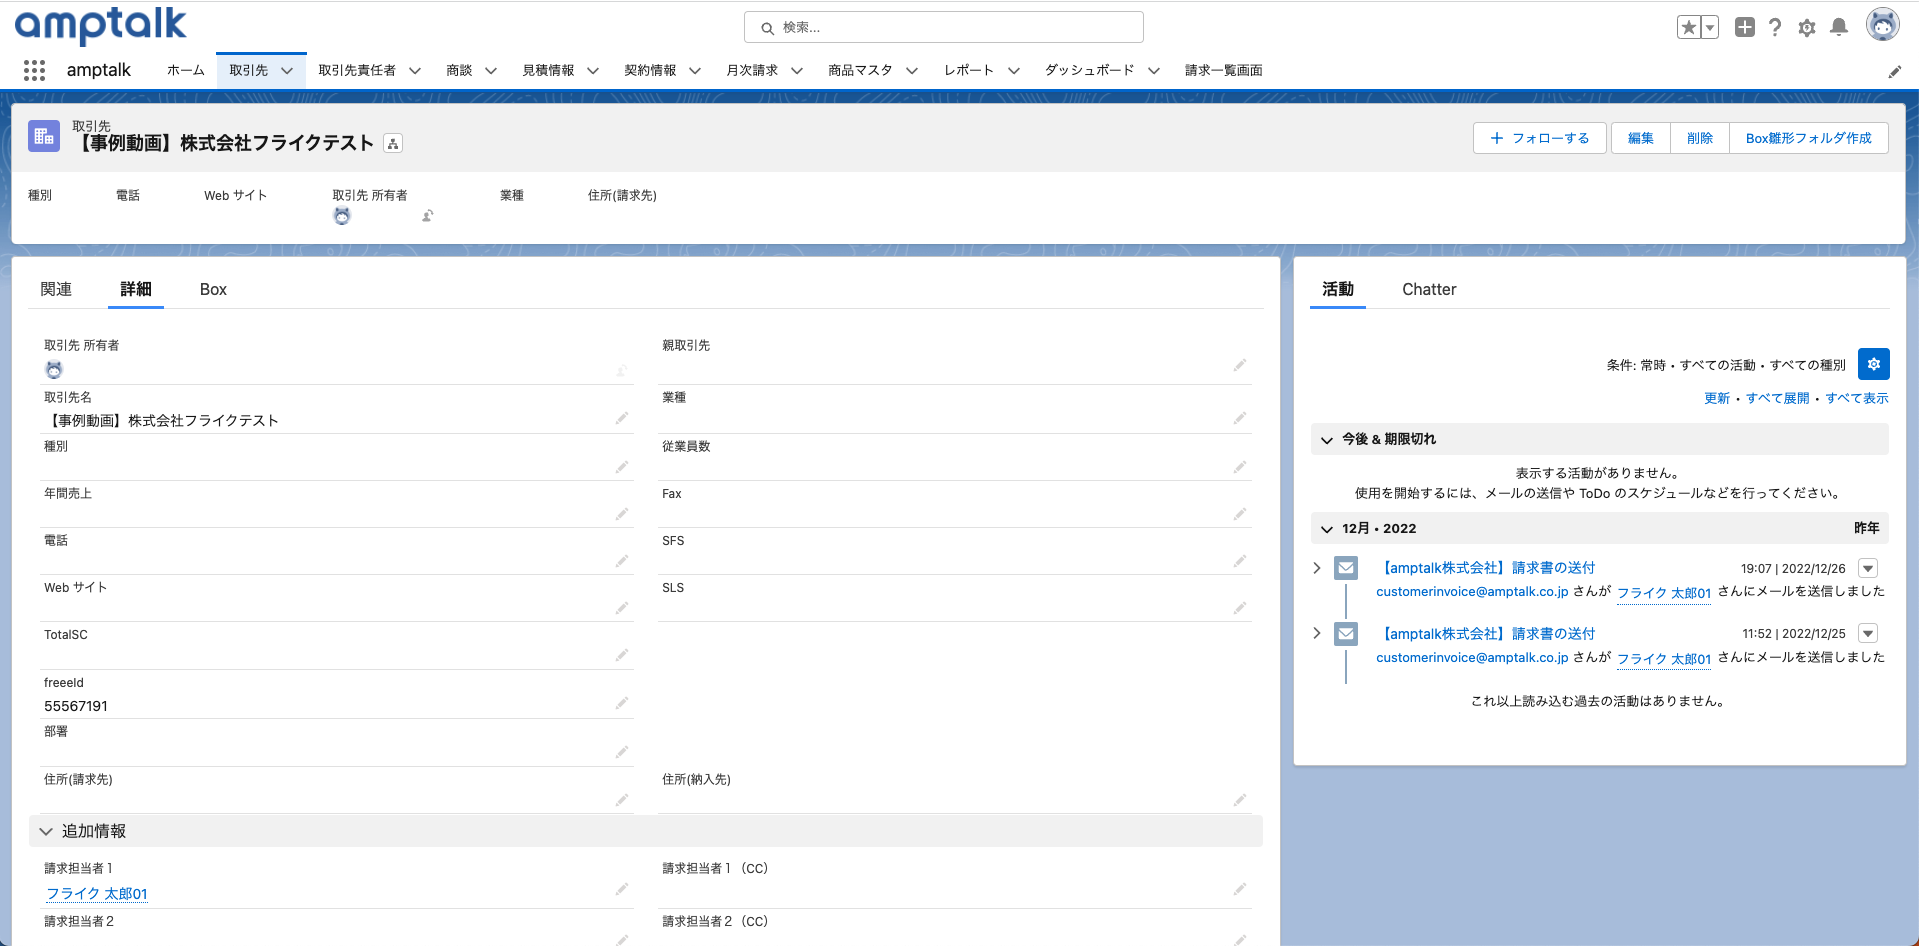Open the 請求一覧画面 tab
1919x946 pixels.
click(x=1223, y=71)
